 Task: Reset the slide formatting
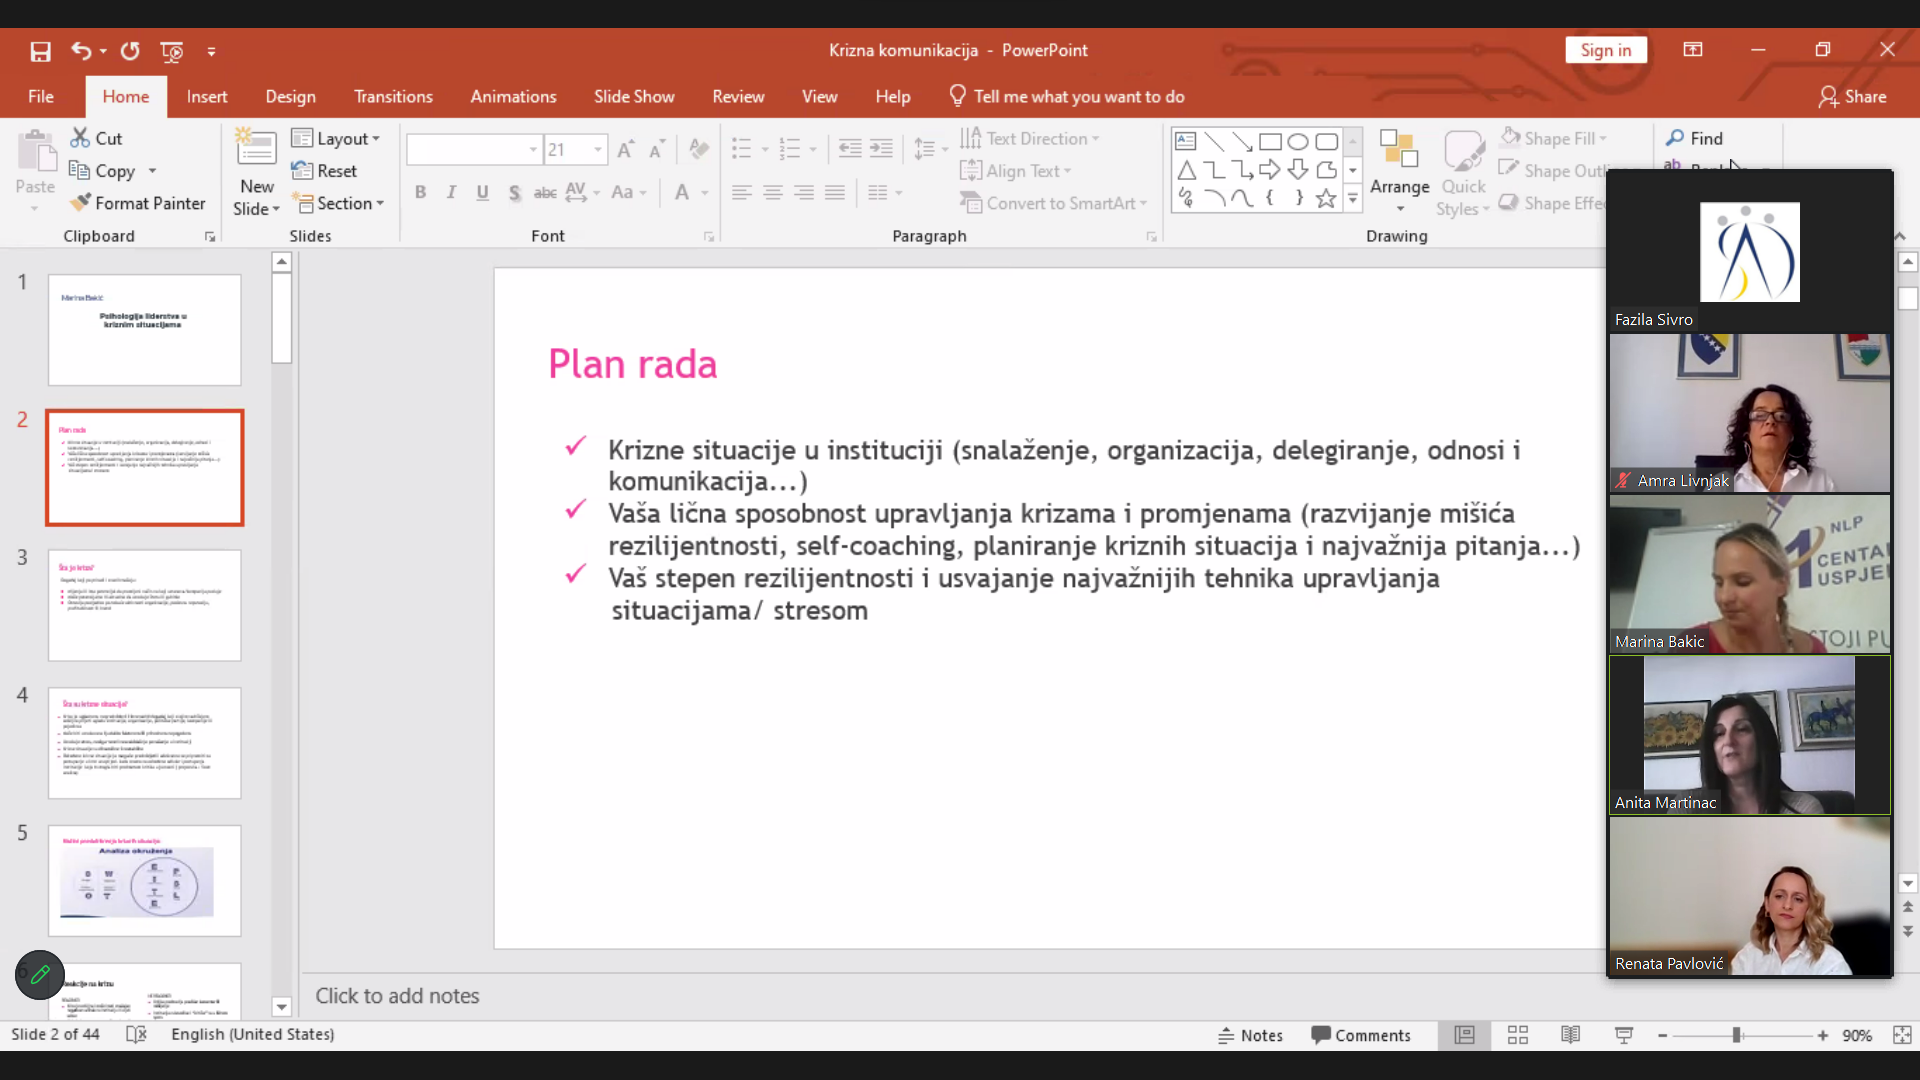click(x=324, y=171)
